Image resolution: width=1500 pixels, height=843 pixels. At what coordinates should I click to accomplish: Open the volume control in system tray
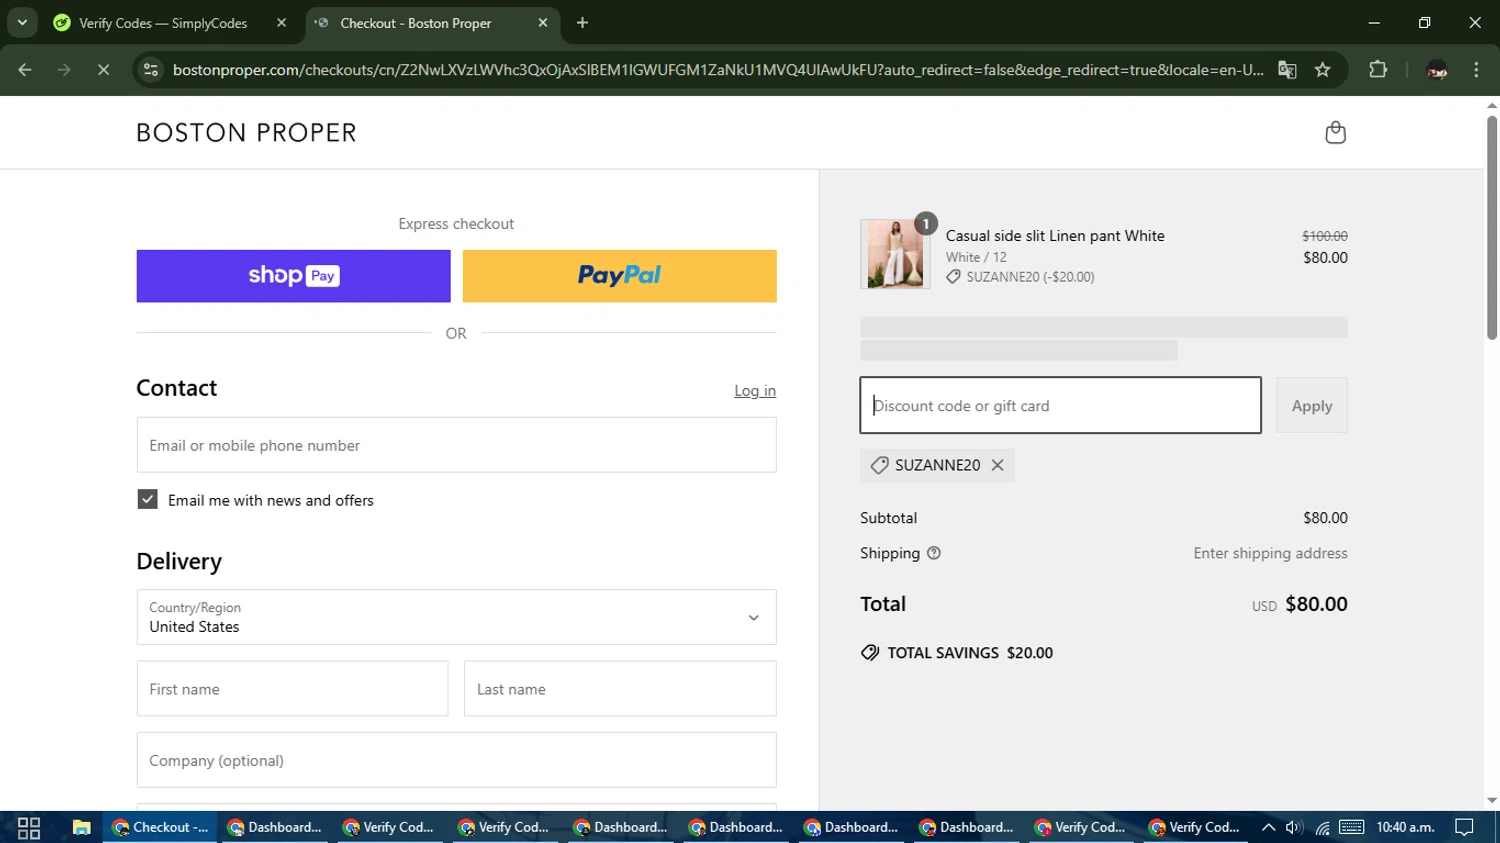tap(1294, 827)
